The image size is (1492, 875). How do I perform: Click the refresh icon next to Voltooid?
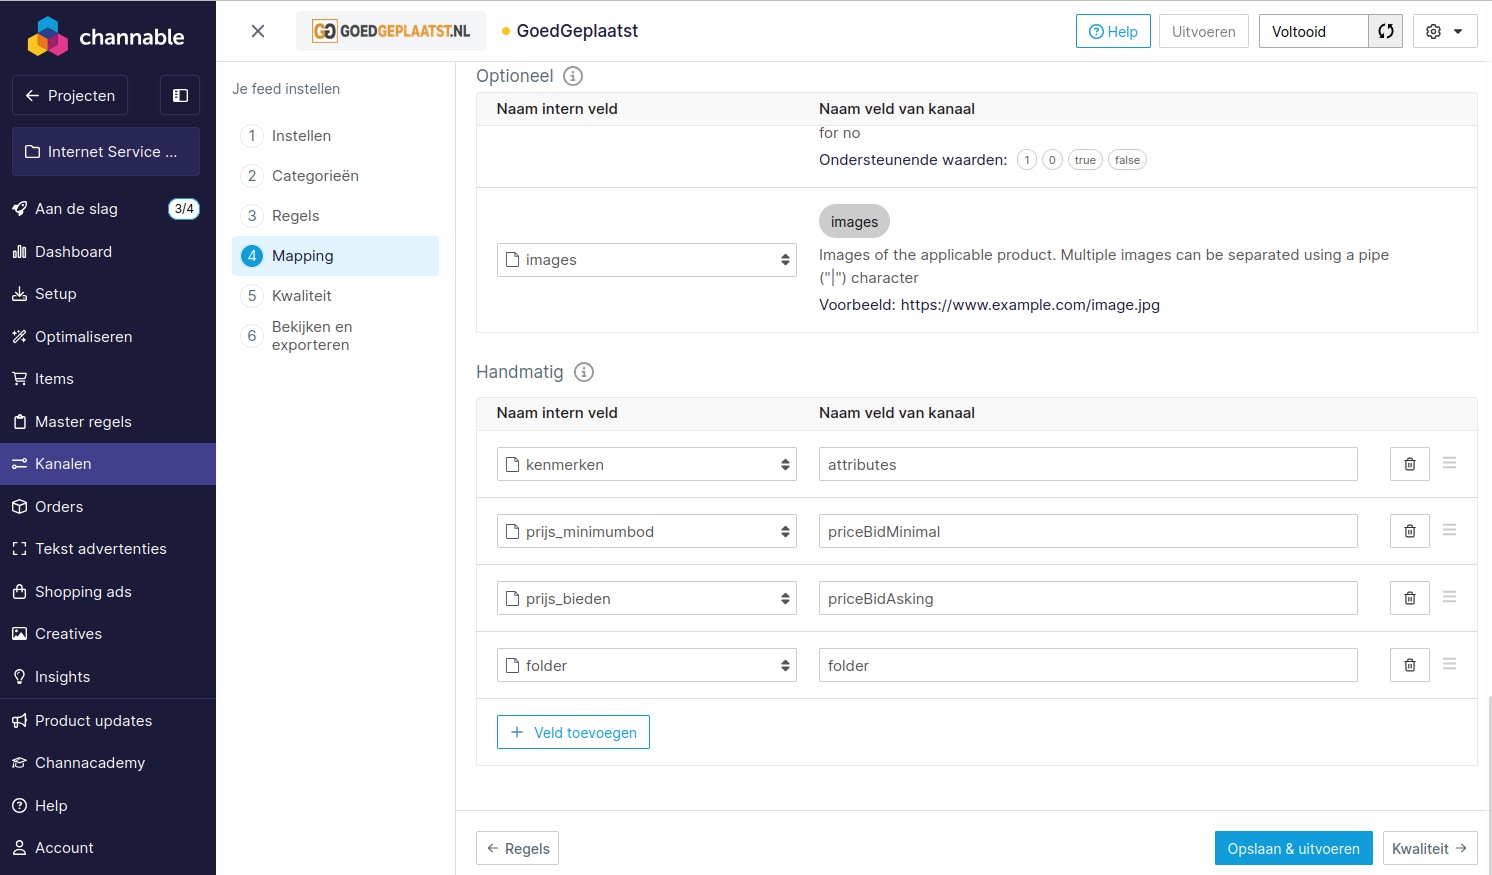1385,31
